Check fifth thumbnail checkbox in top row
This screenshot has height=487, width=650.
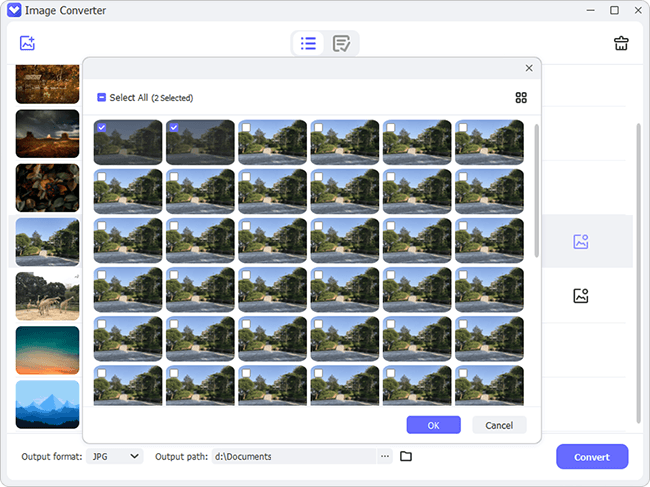391,128
